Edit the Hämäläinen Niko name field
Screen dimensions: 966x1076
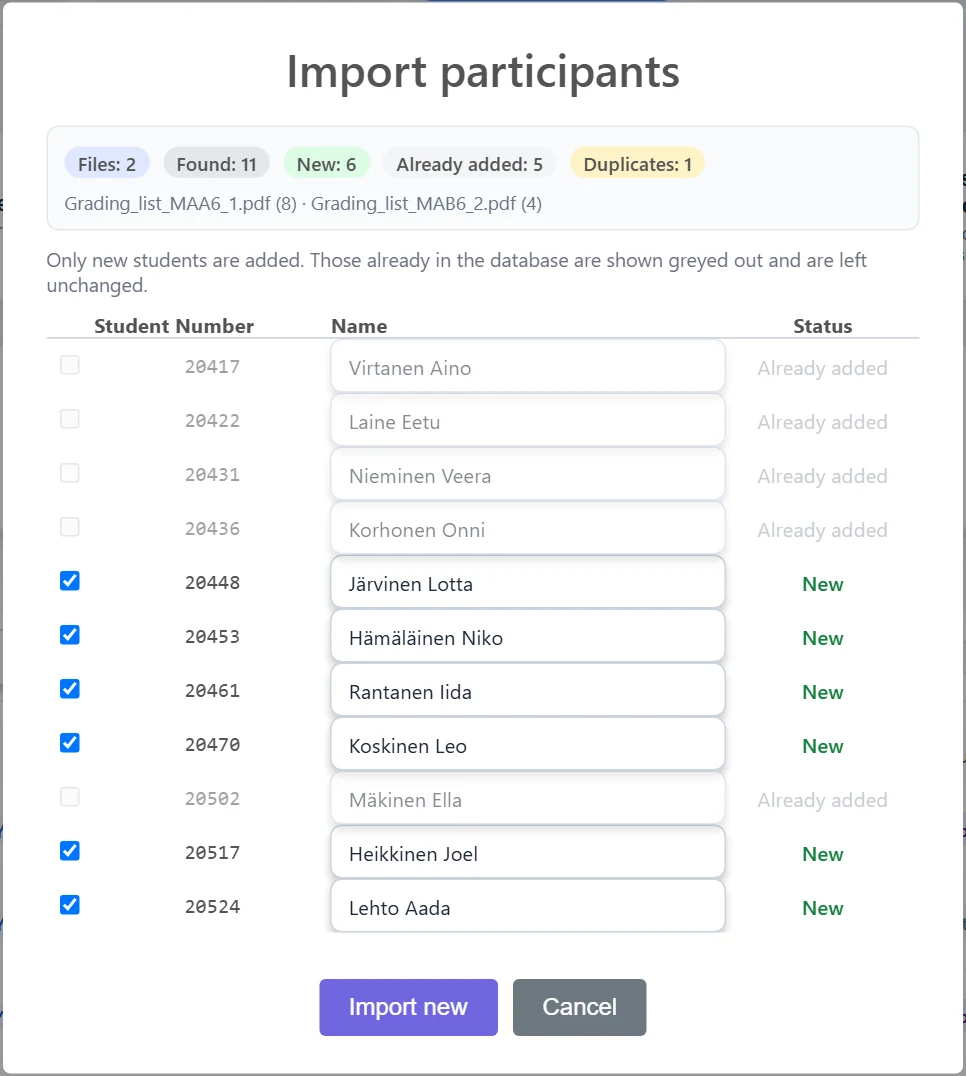528,636
